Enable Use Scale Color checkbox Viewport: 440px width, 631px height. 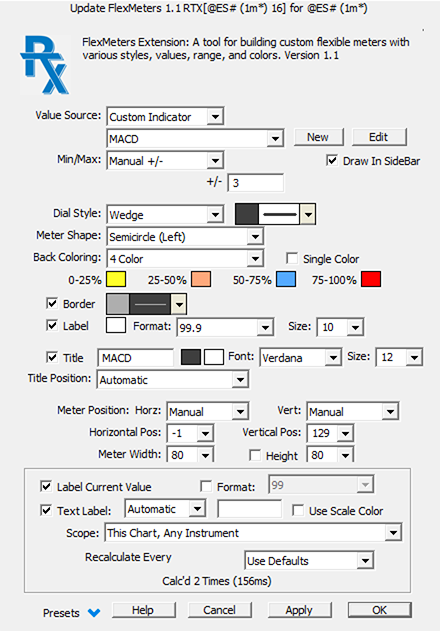(x=298, y=510)
